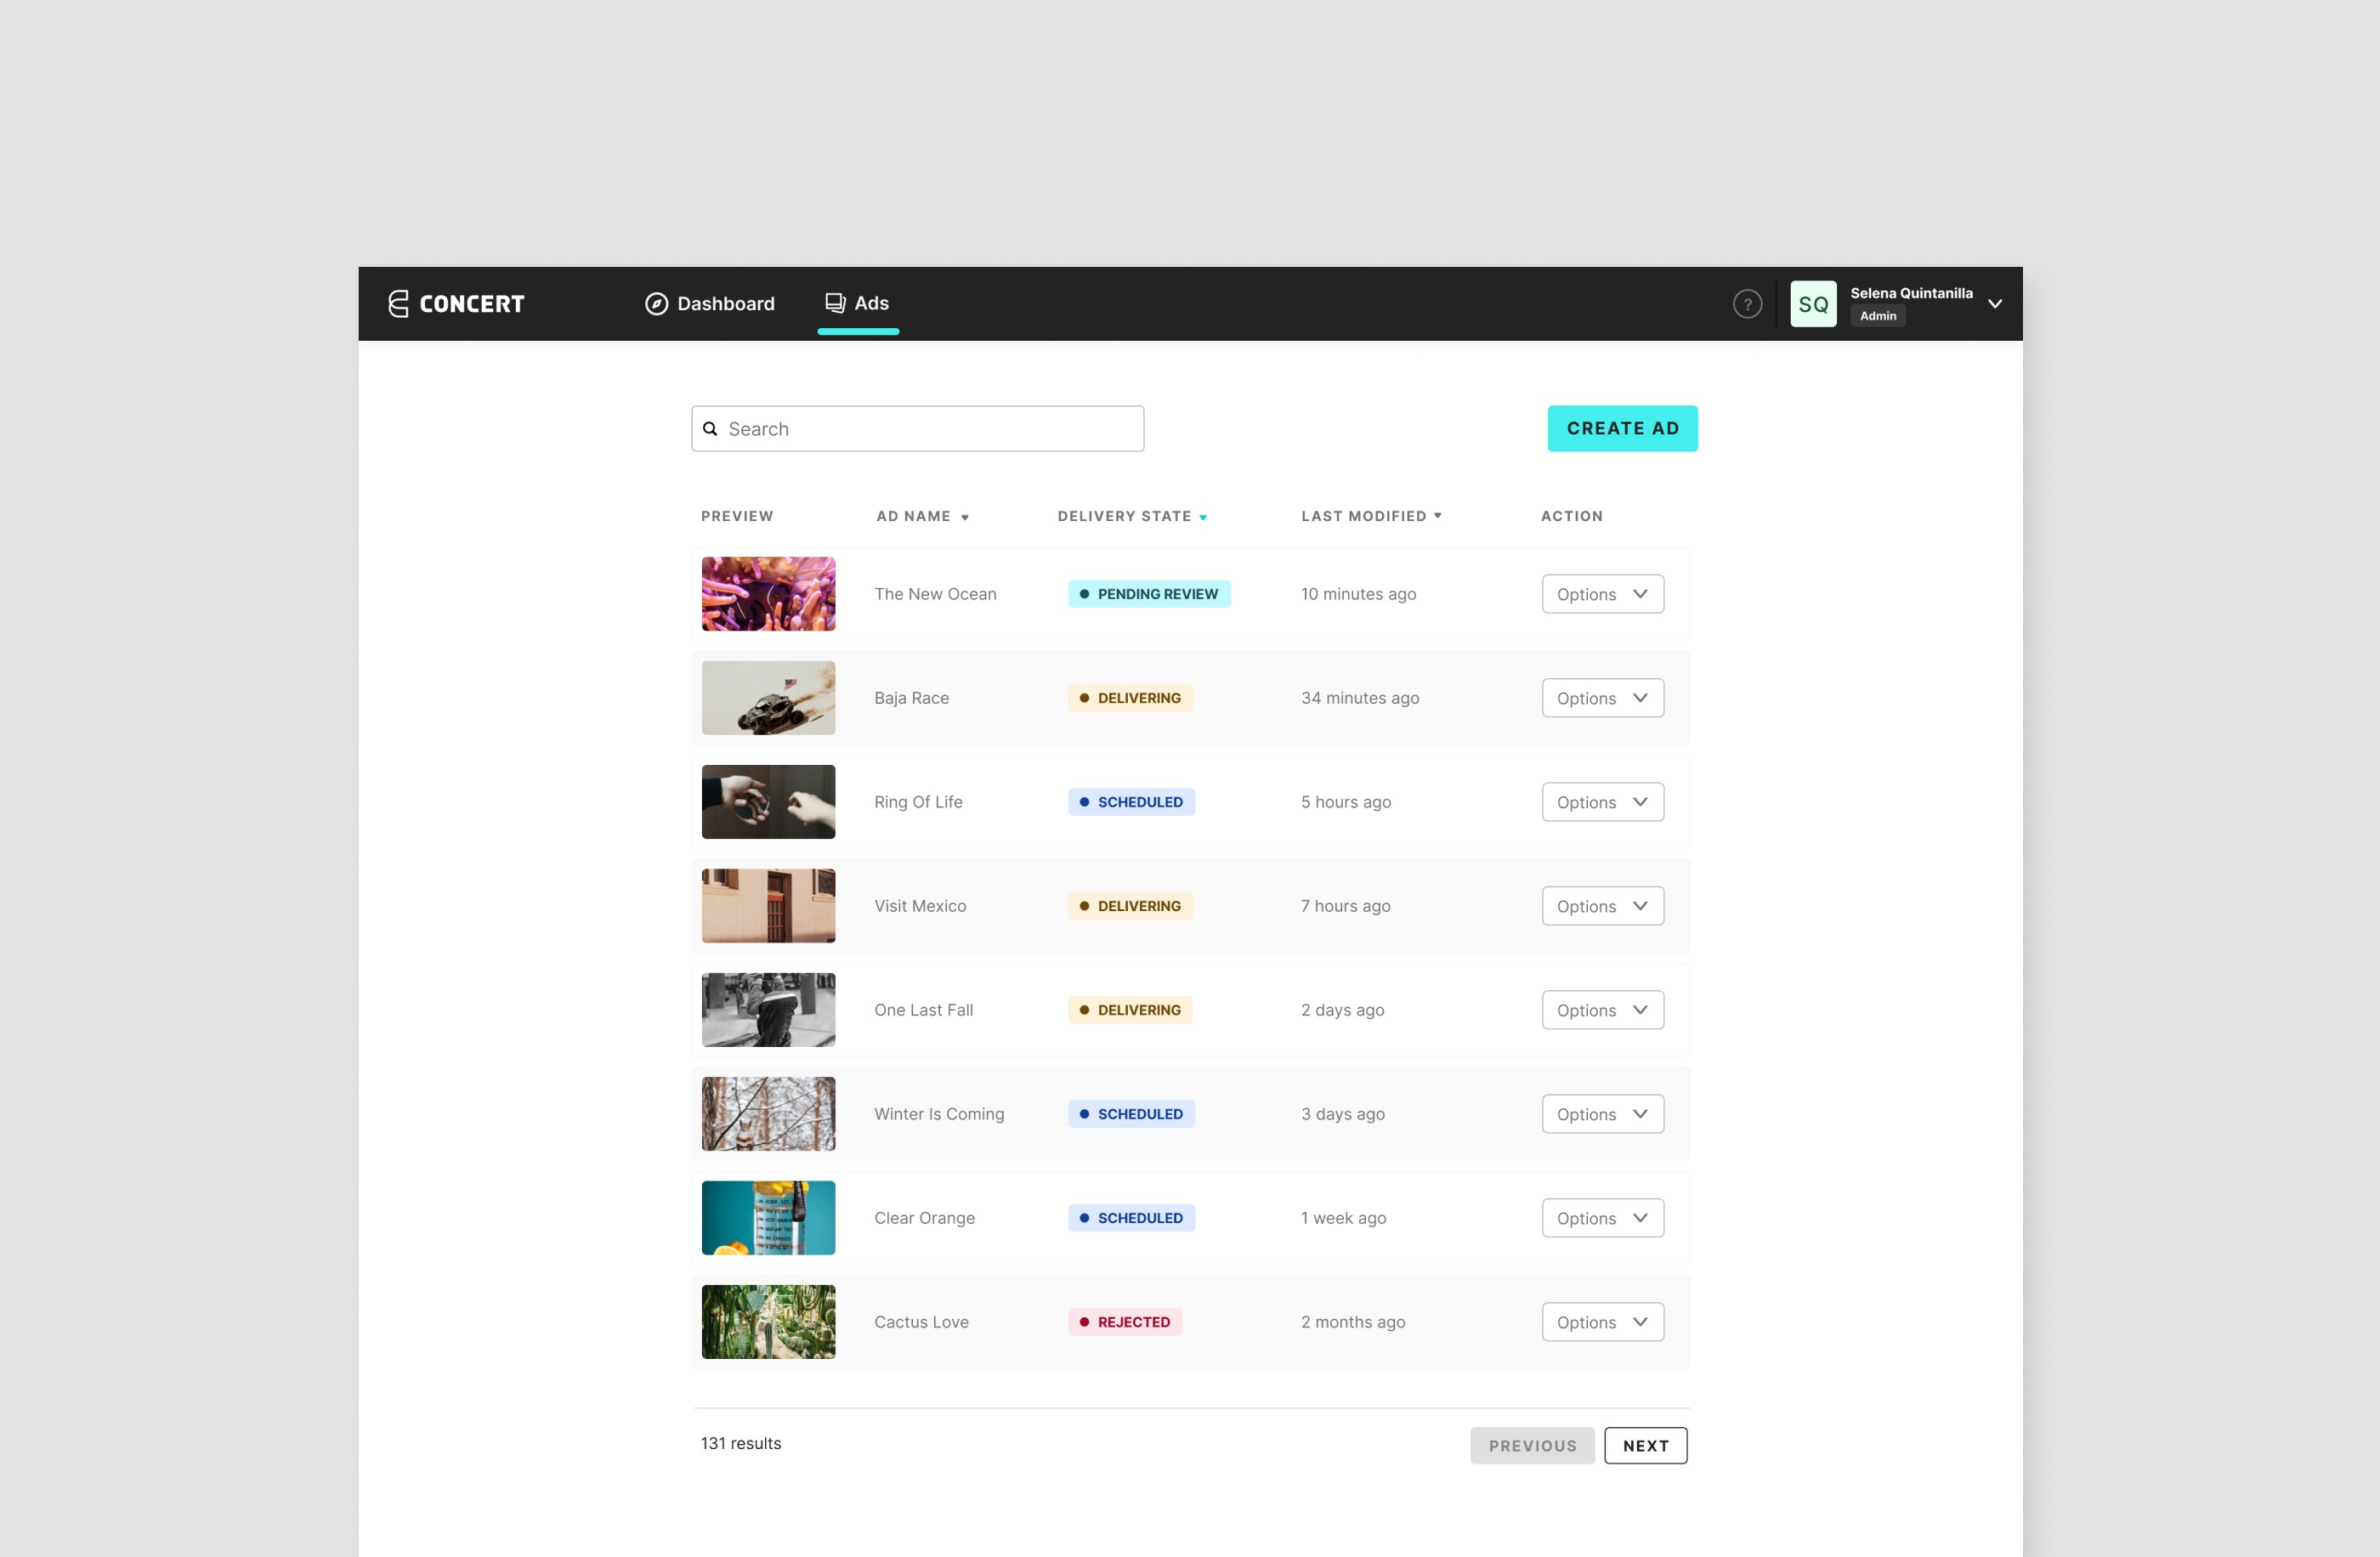Screen dimensions: 2380x1557
Task: Open the Visit Mexico ad preview thumbnail
Action: 768,905
